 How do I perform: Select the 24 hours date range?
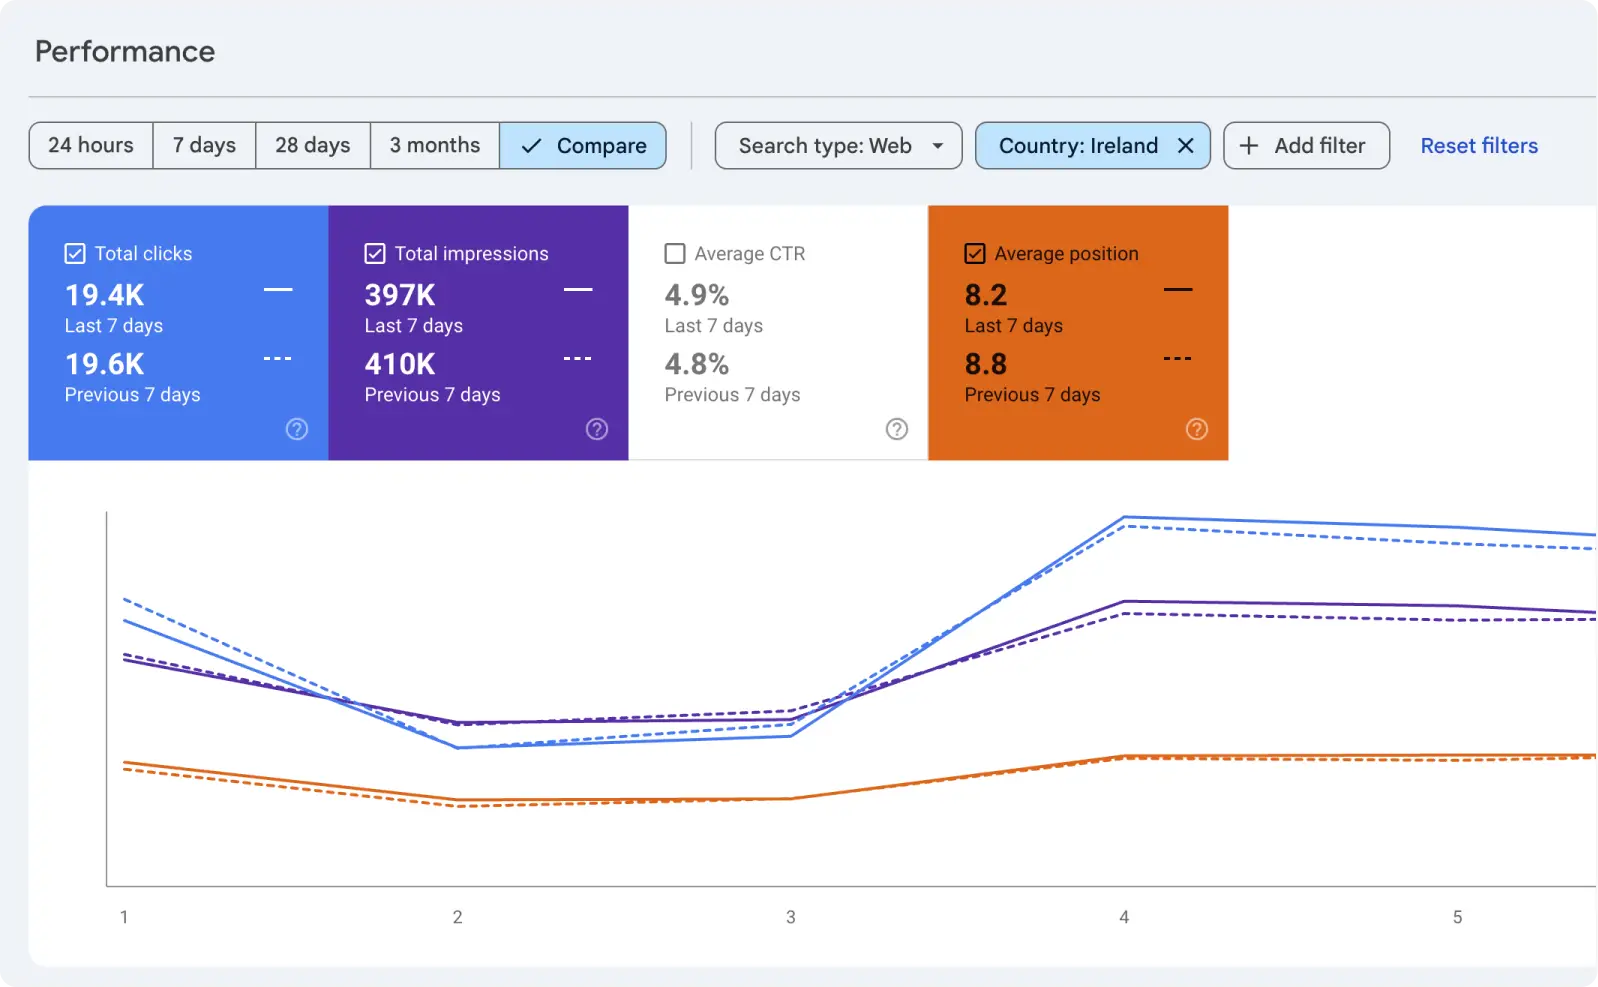pyautogui.click(x=91, y=146)
